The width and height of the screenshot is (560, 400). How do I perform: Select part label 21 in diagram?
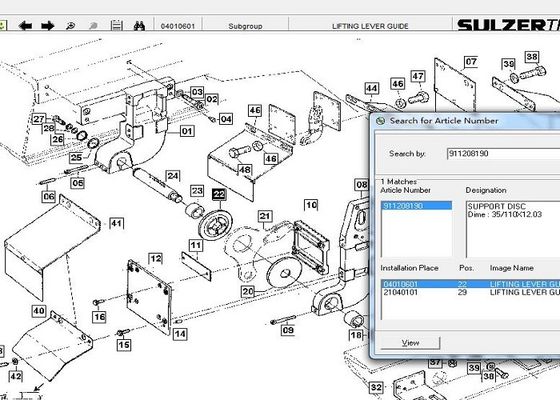265,216
